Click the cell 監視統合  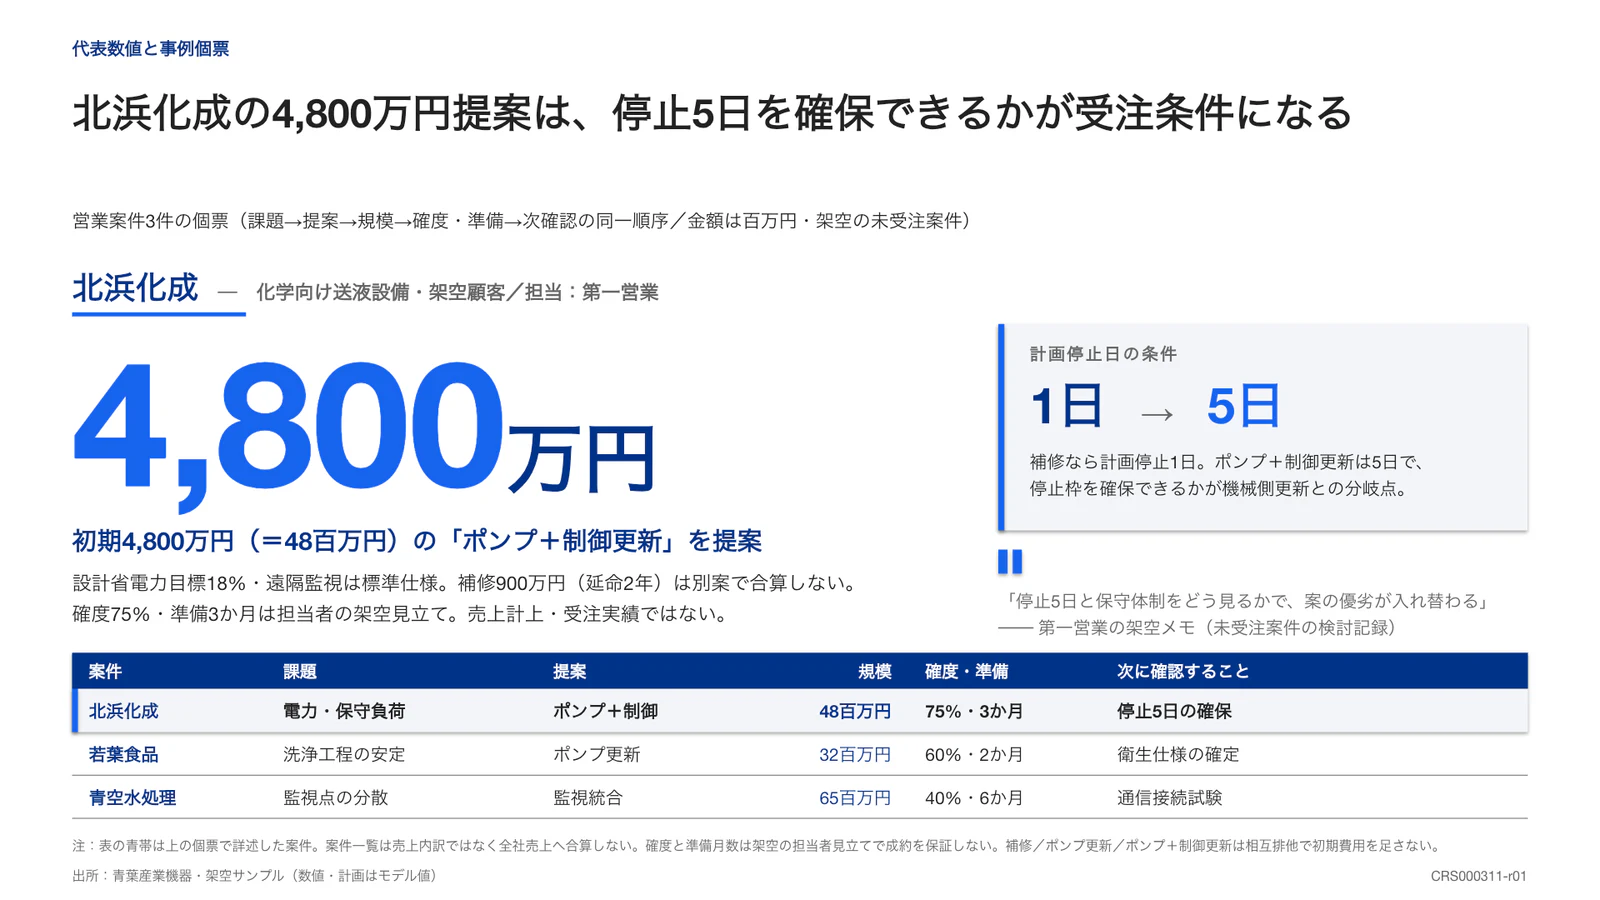point(588,798)
